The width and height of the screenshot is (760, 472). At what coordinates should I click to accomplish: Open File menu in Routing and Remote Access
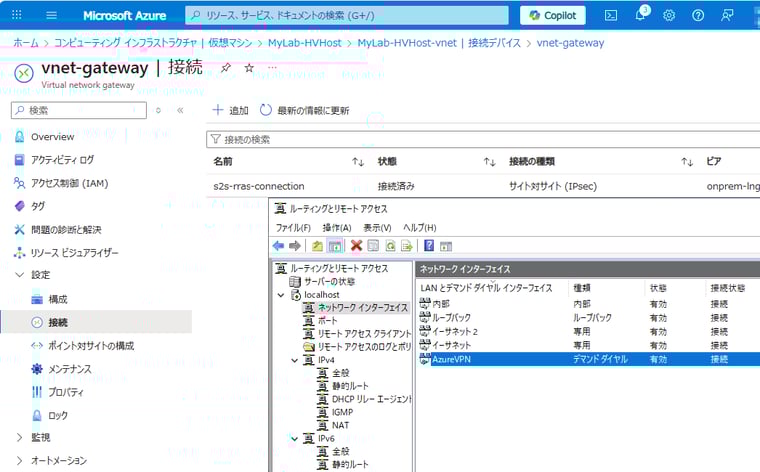(x=293, y=227)
